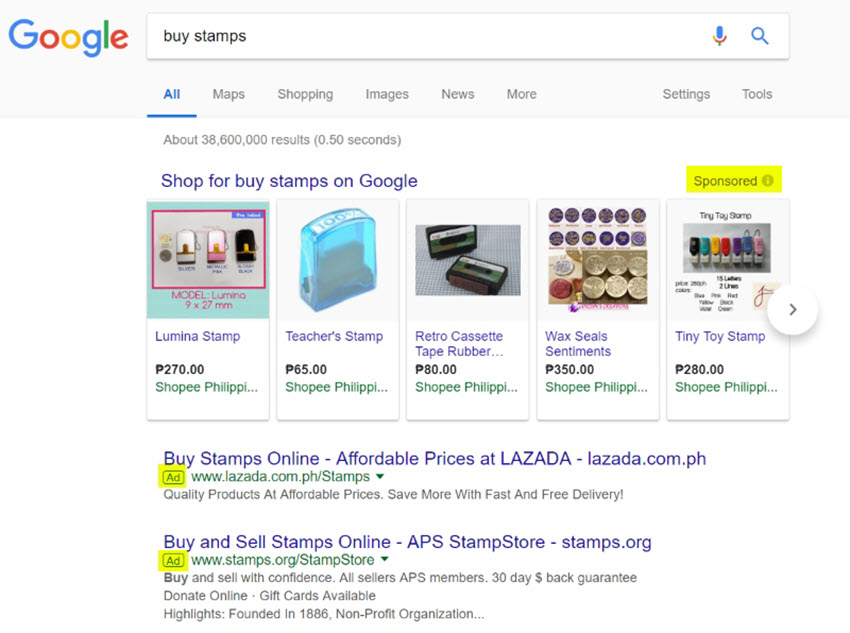Click Shopee Philippi... under Lumina Stamp
This screenshot has height=633, width=850.
point(207,387)
